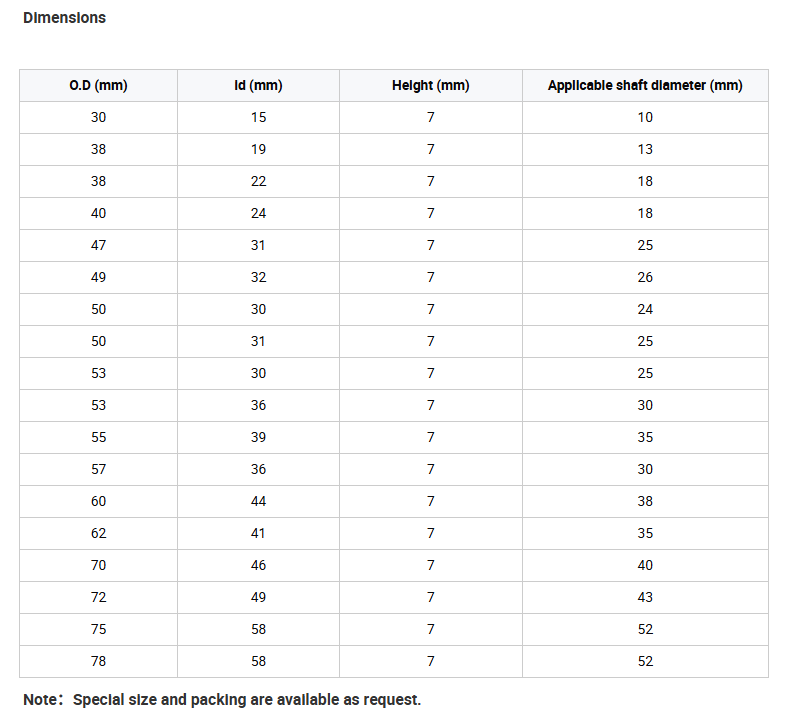Click Applicable shaft diameter (mm) header

point(645,85)
